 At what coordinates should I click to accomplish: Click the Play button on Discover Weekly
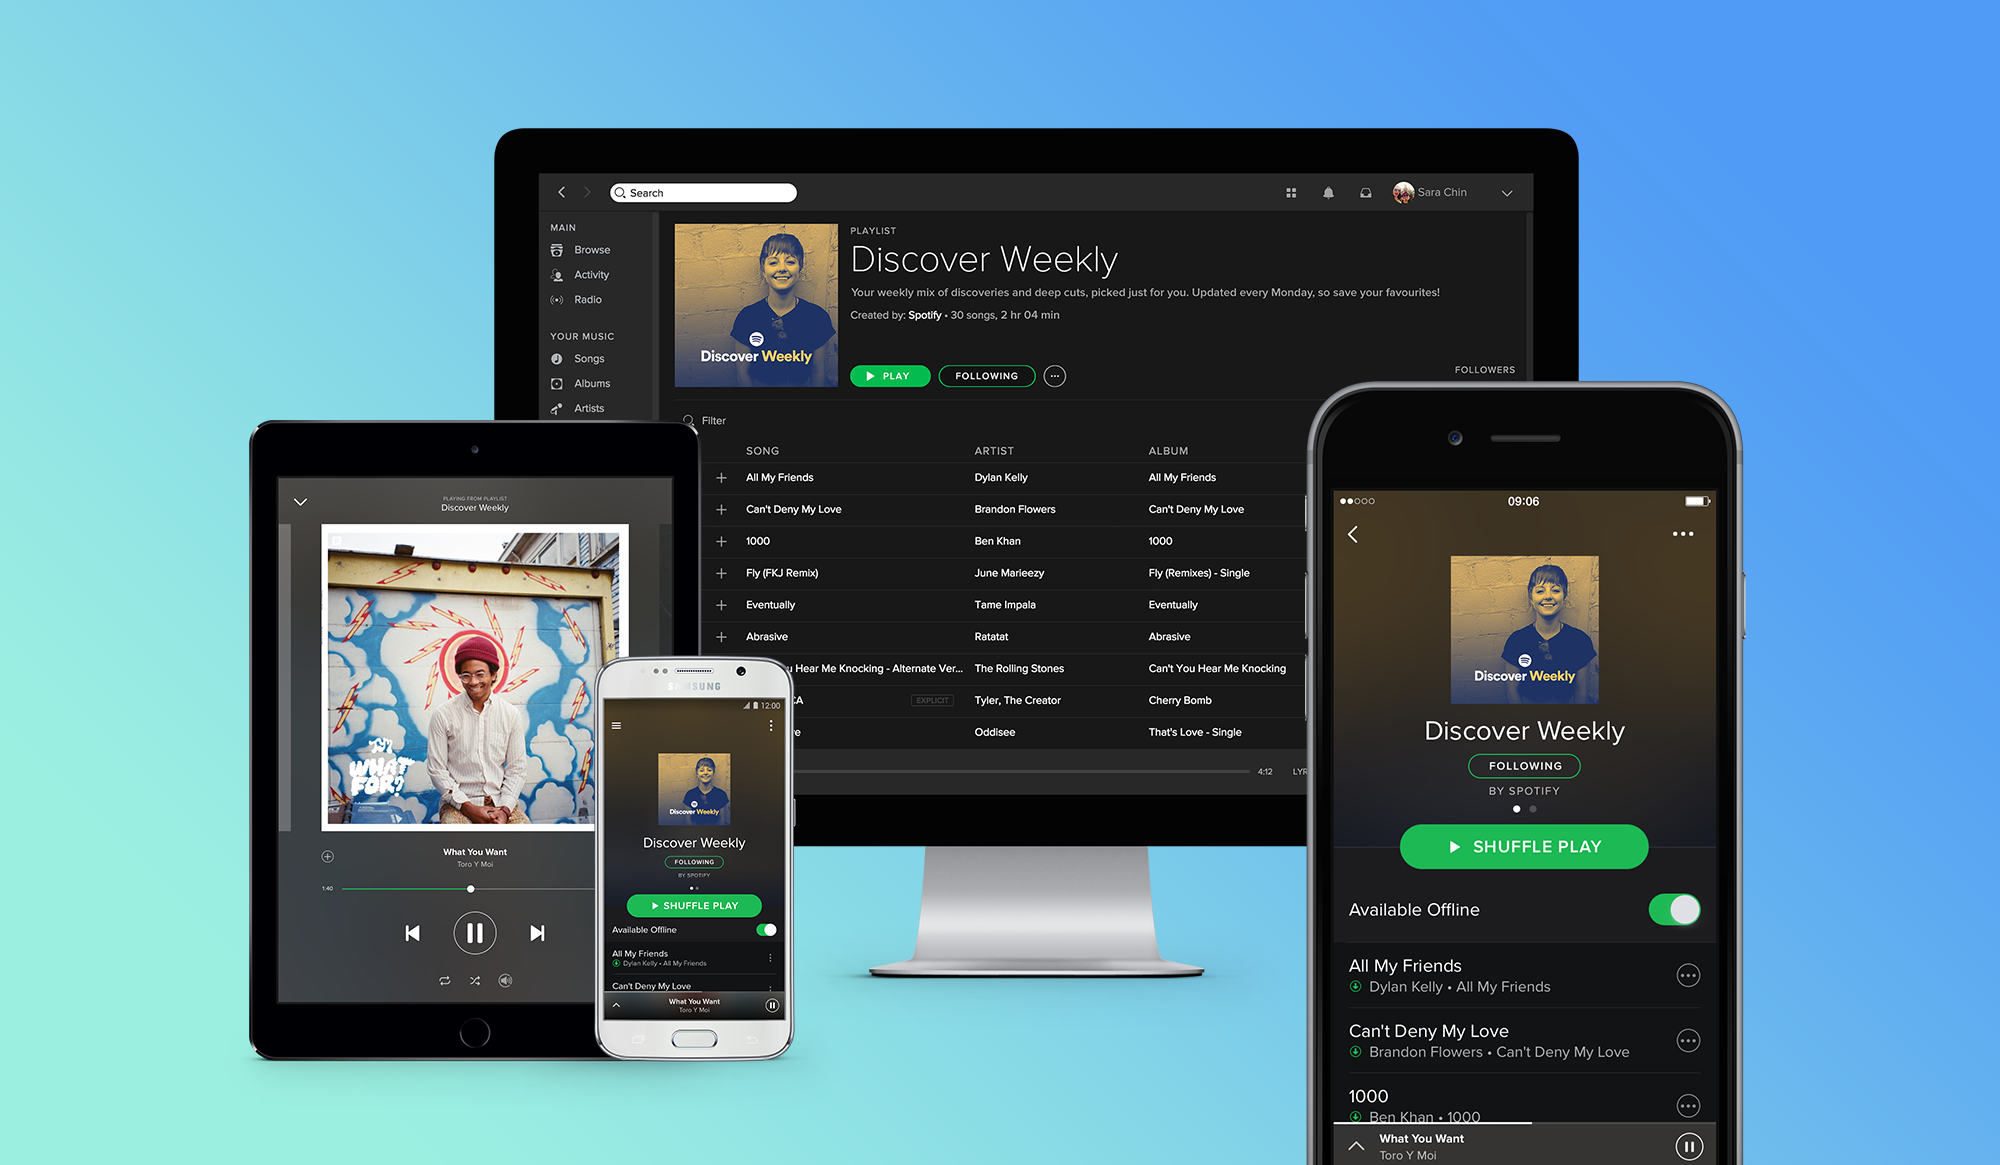tap(886, 376)
